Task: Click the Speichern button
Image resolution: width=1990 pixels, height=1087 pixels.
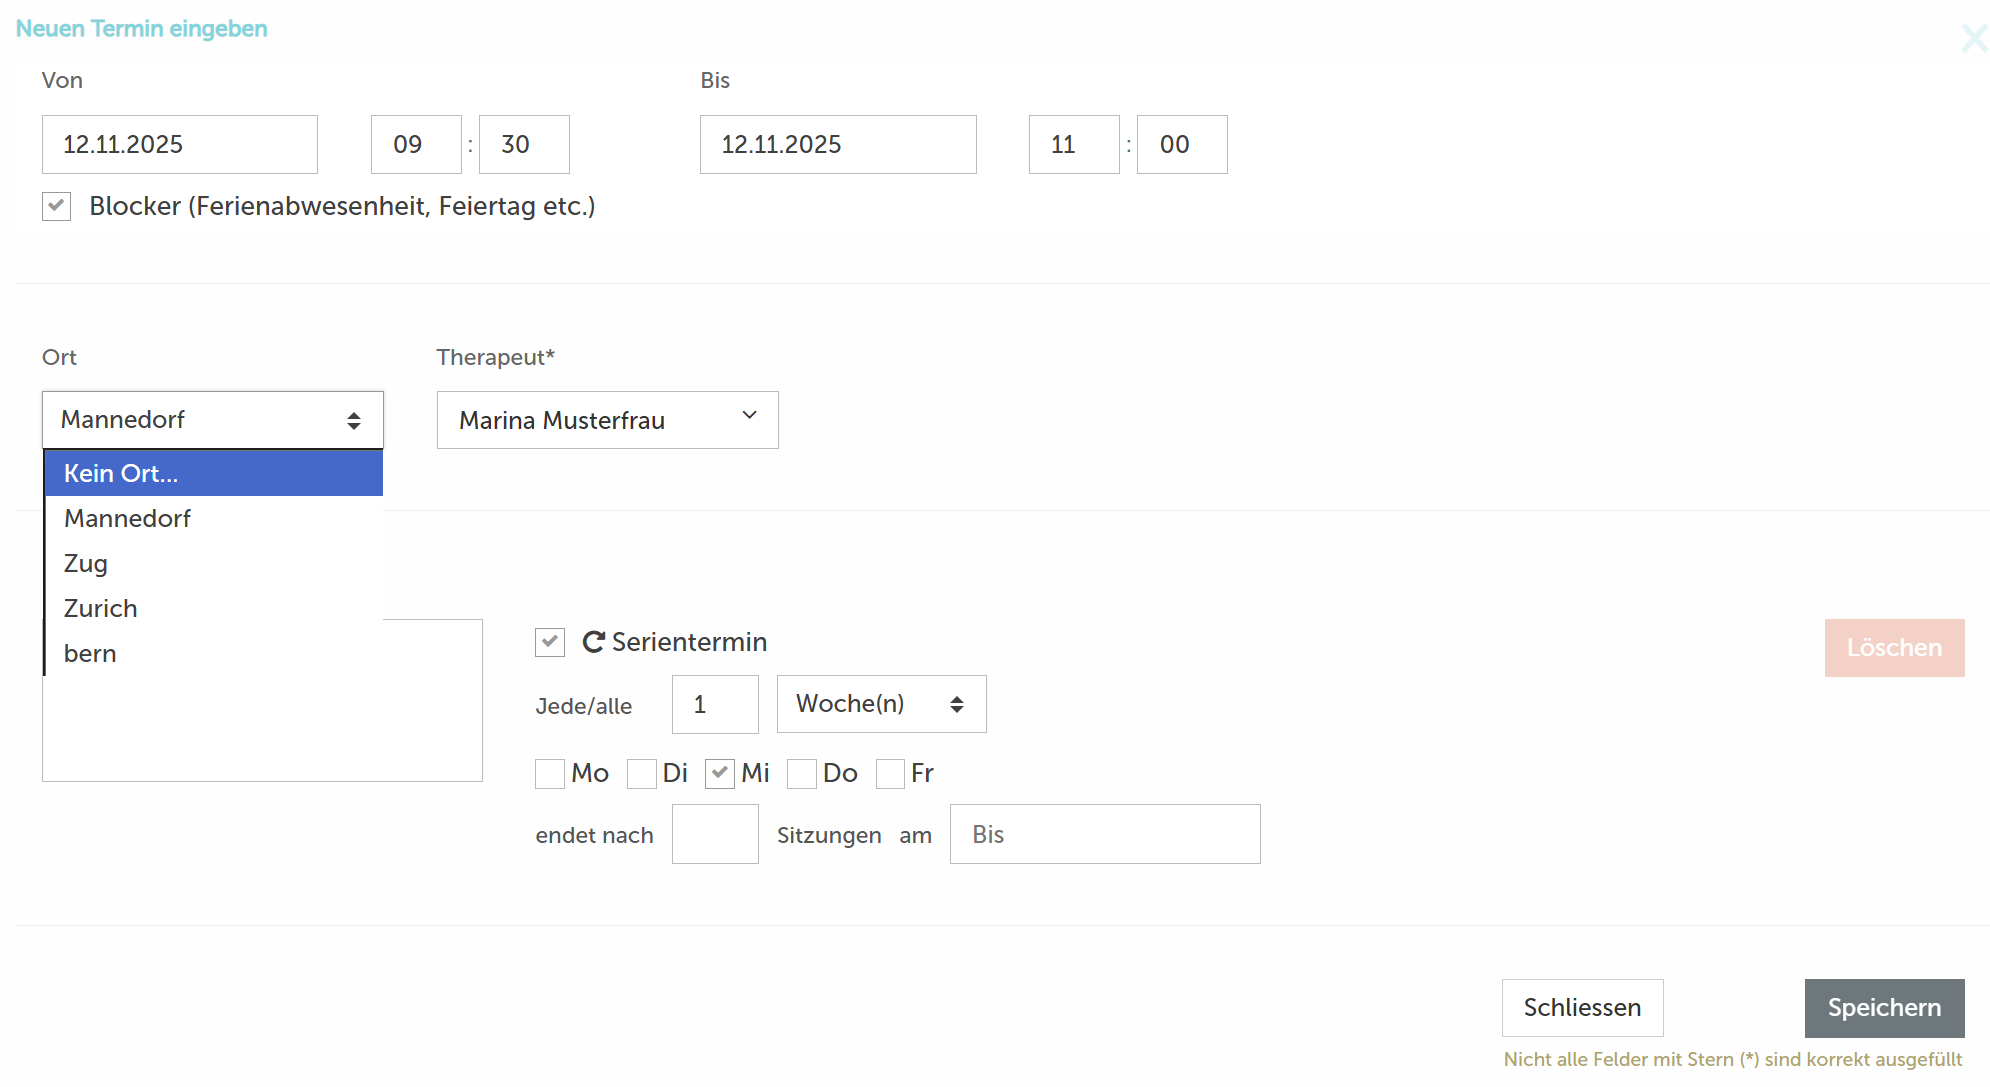Action: tap(1884, 1008)
